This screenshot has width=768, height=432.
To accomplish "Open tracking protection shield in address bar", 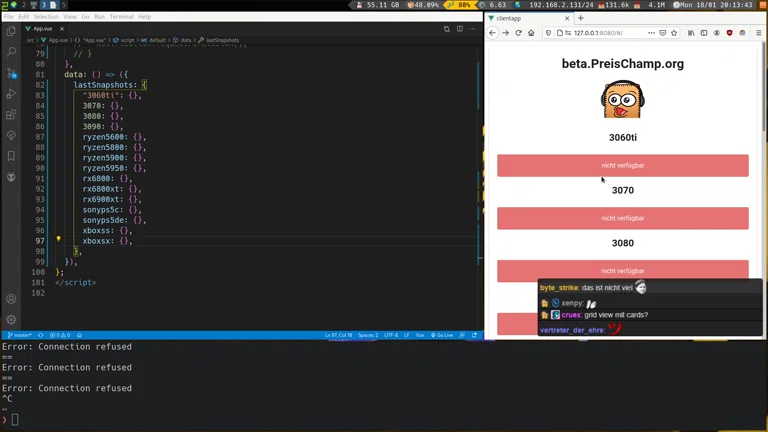I will point(548,33).
